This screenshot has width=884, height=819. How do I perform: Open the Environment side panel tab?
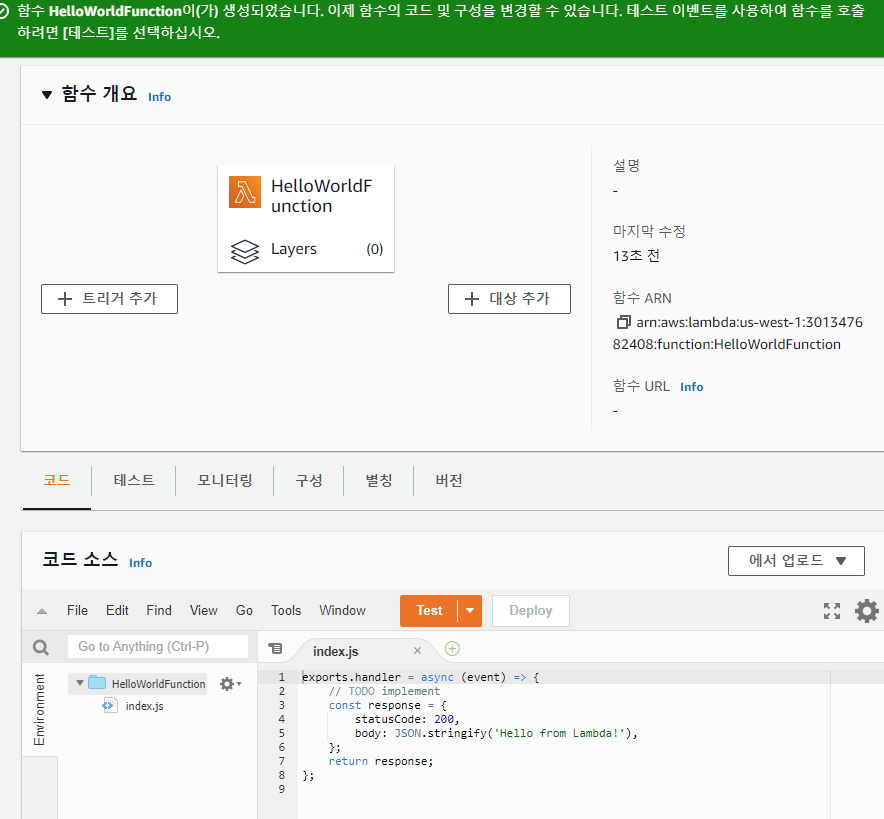39,709
